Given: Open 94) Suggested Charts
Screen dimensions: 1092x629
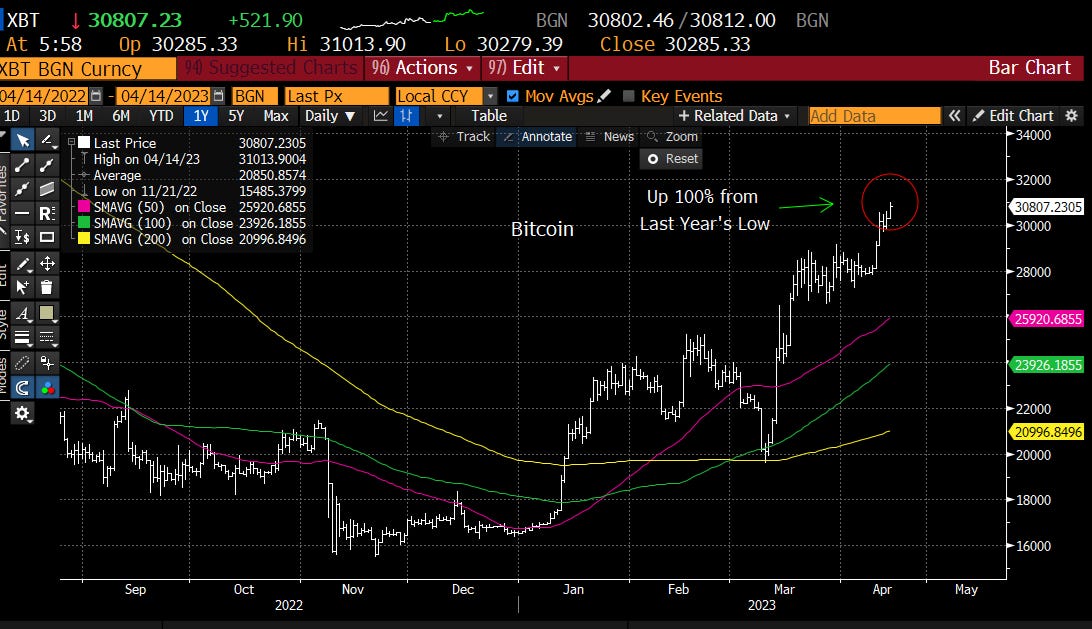Looking at the screenshot, I should (270, 68).
